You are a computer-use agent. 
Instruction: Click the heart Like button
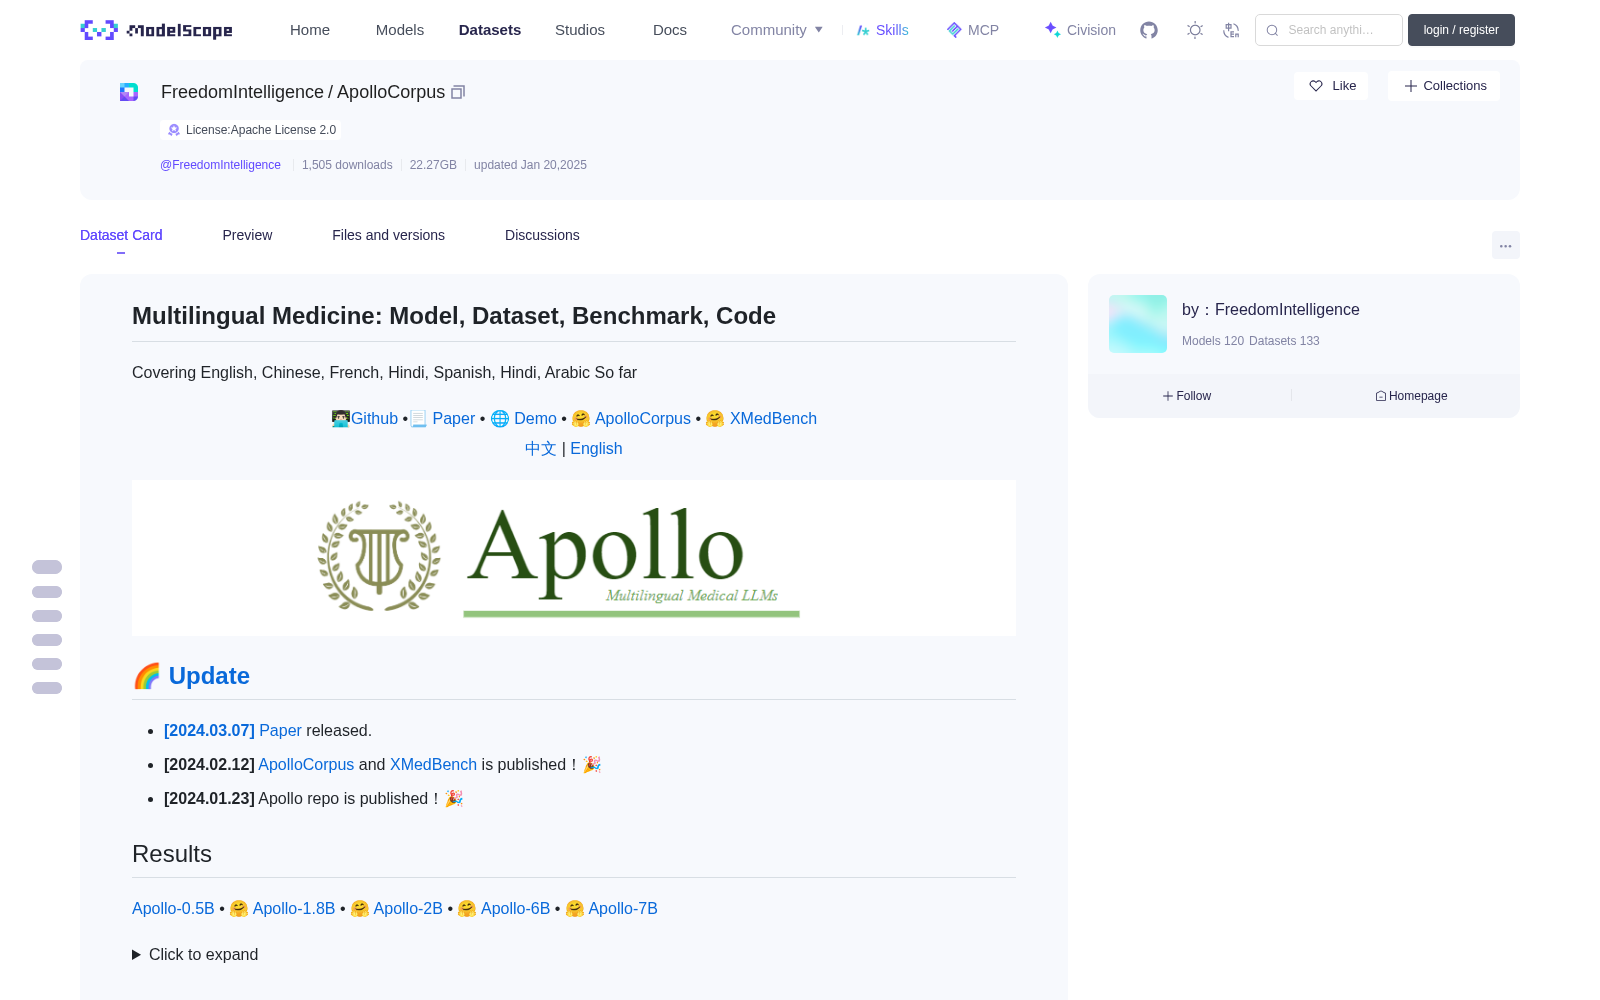[1331, 86]
